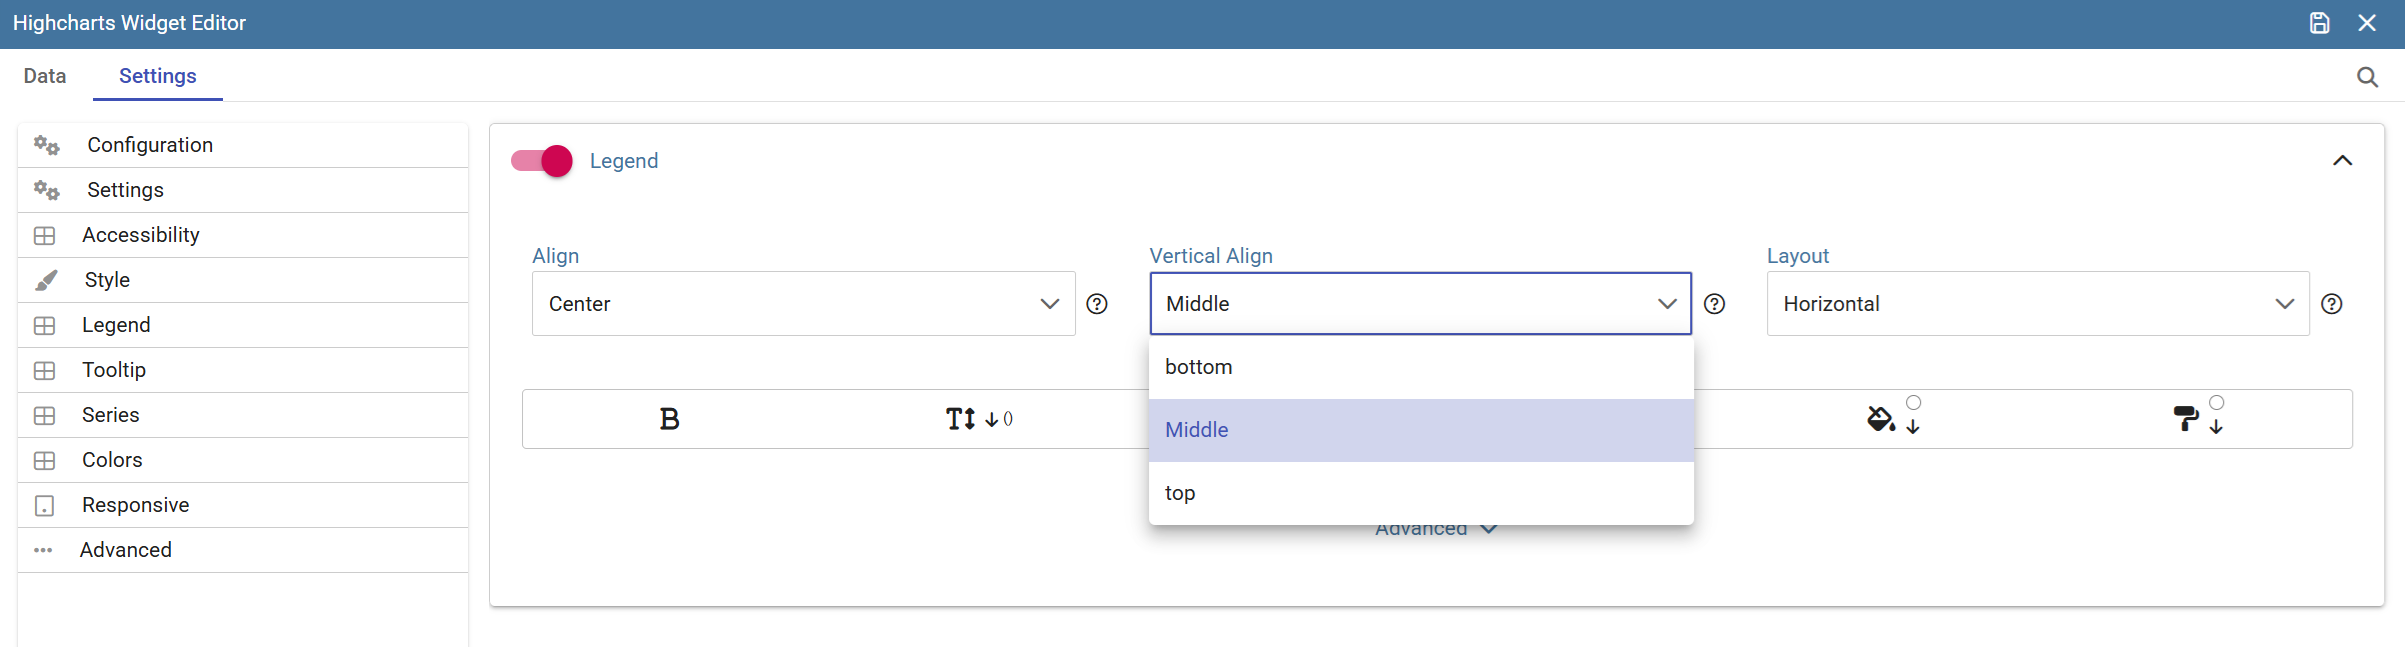Switch to the Data tab
2405x647 pixels.
45,76
